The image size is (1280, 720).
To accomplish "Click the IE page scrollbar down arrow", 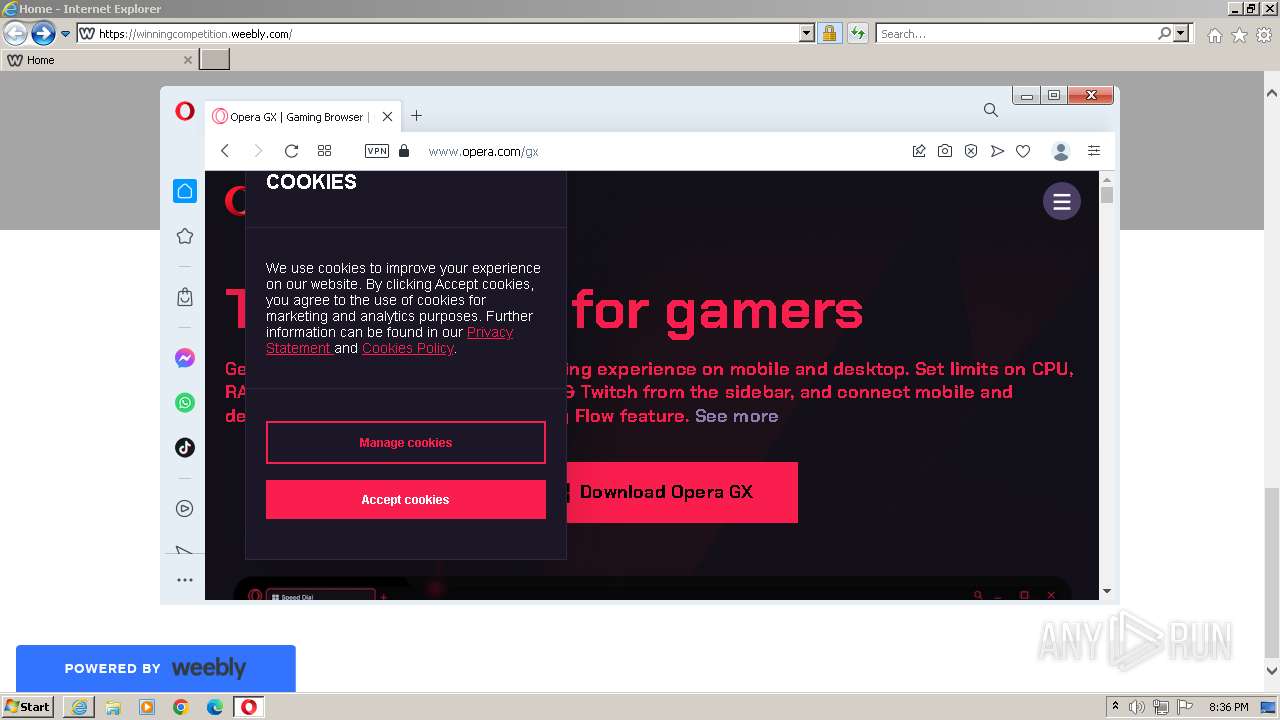I will point(1272,671).
